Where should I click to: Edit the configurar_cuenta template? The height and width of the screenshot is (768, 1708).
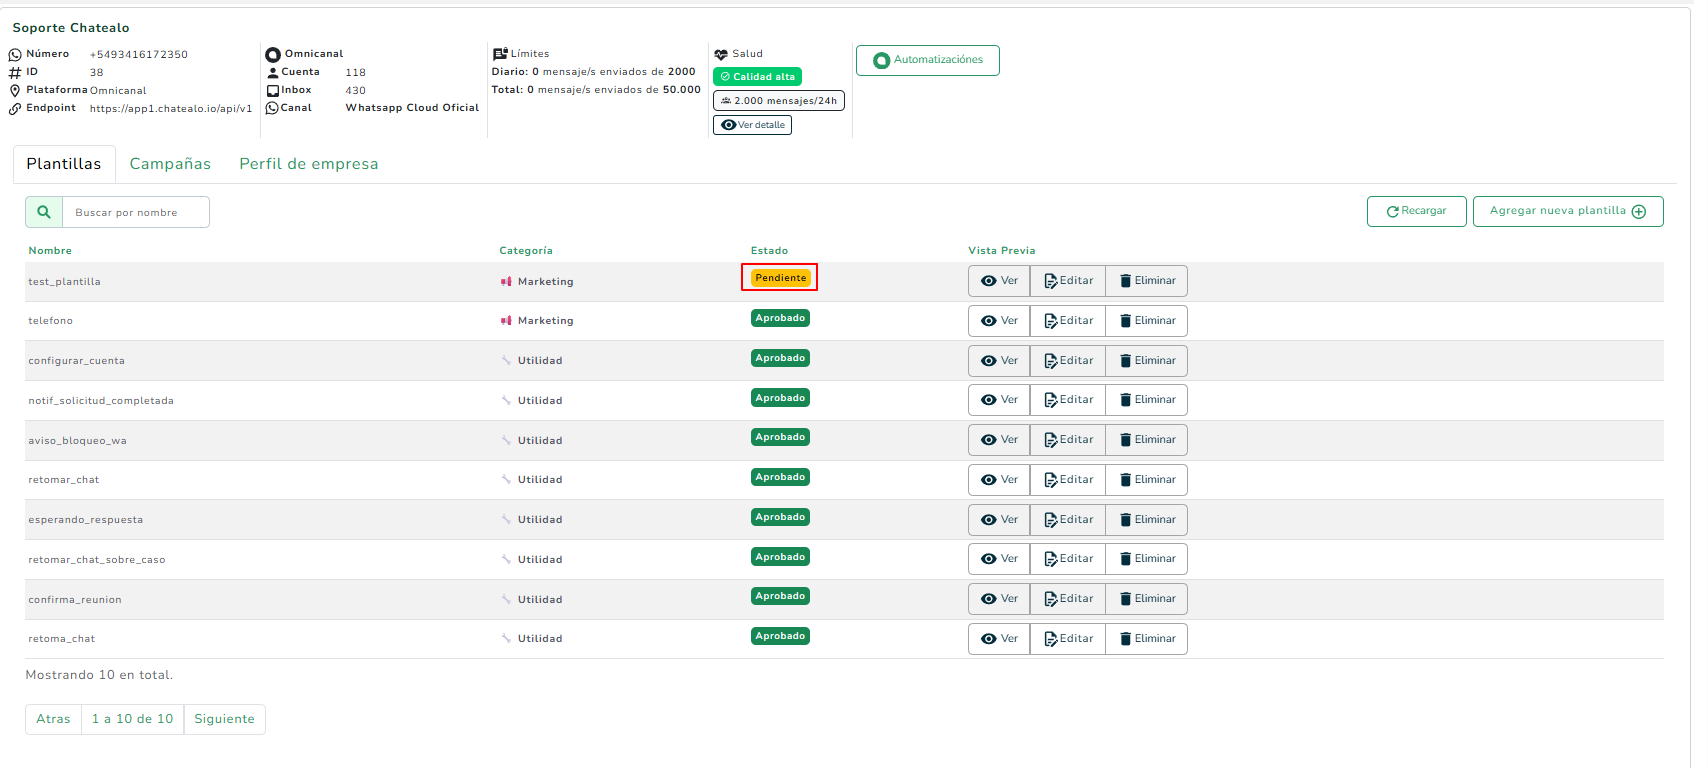point(1068,361)
